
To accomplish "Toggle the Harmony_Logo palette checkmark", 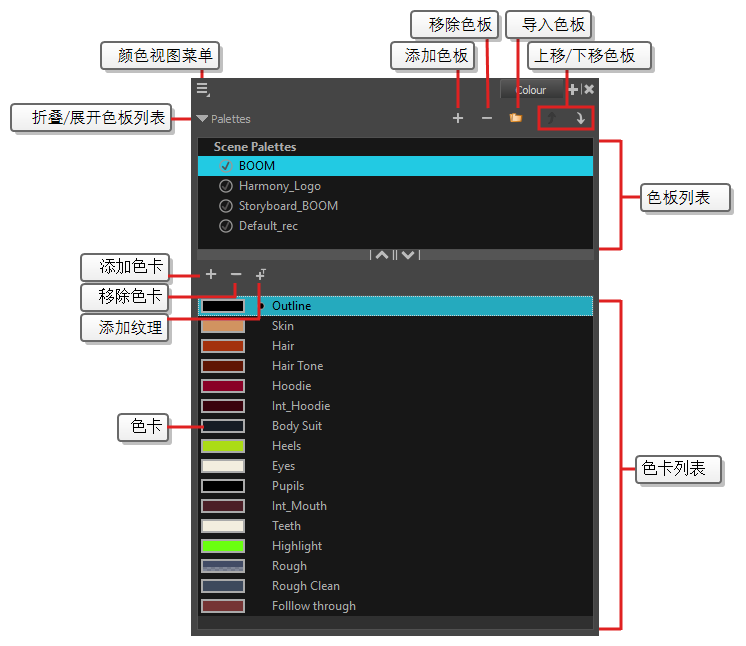I will 225,186.
